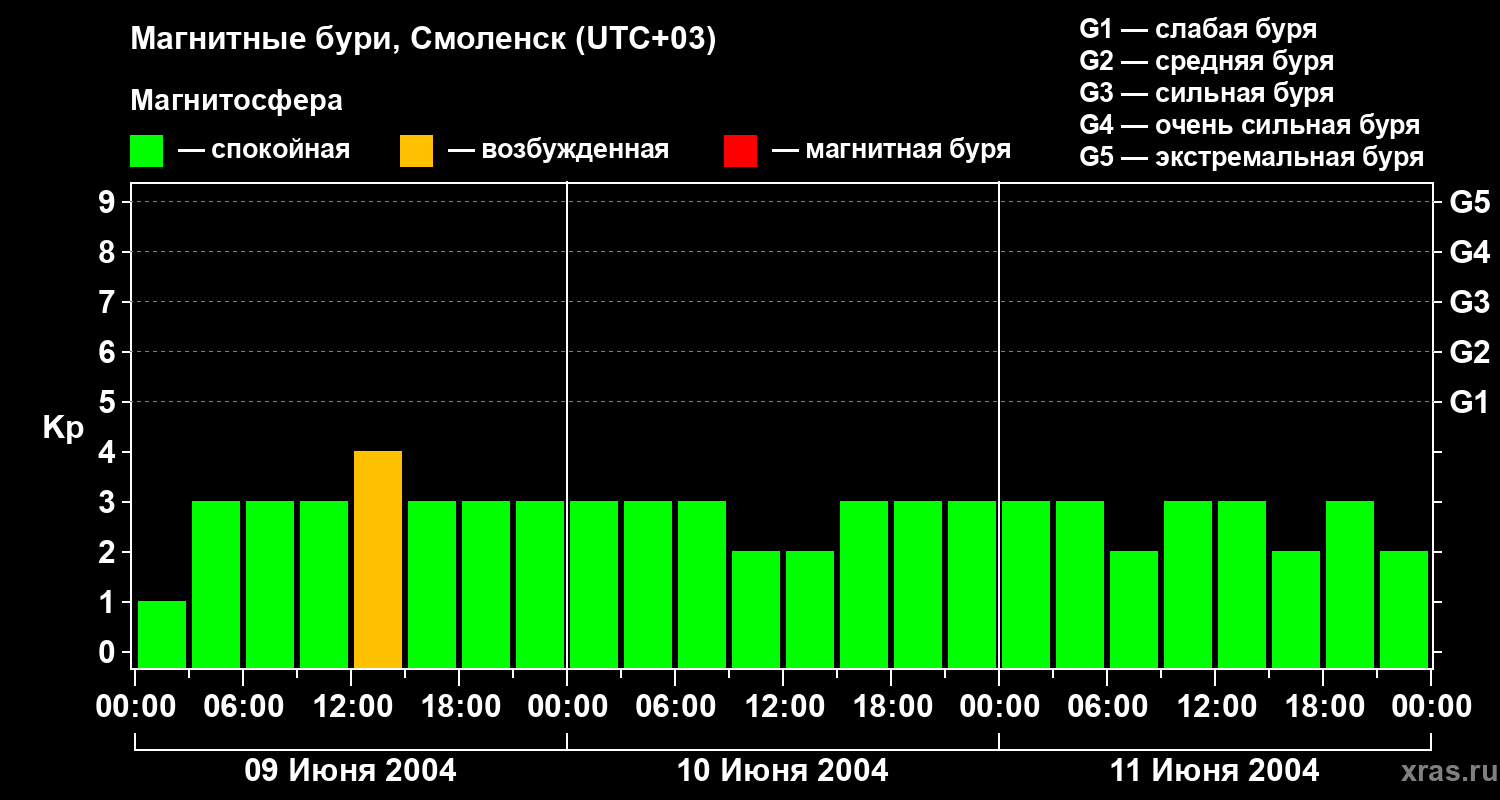Click the G1 storm level axis label
The image size is (1500, 800).
point(1469,402)
